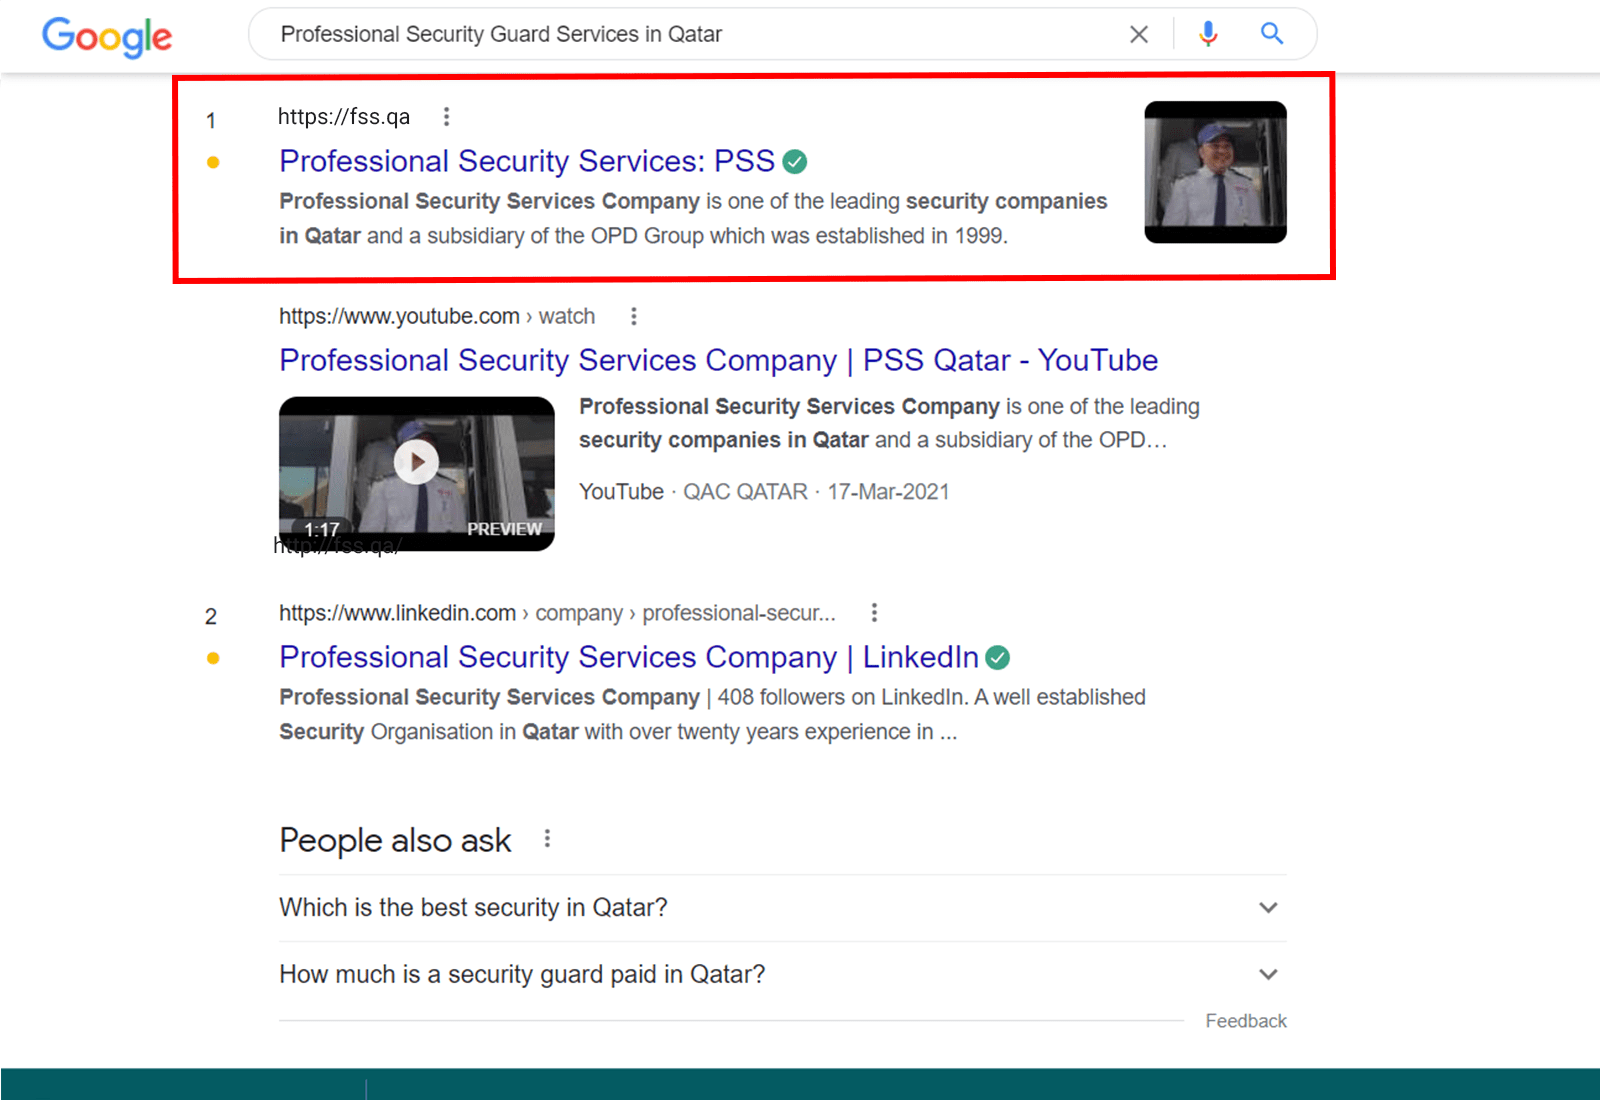This screenshot has height=1100, width=1600.
Task: Open People also ask options menu
Action: click(x=547, y=839)
